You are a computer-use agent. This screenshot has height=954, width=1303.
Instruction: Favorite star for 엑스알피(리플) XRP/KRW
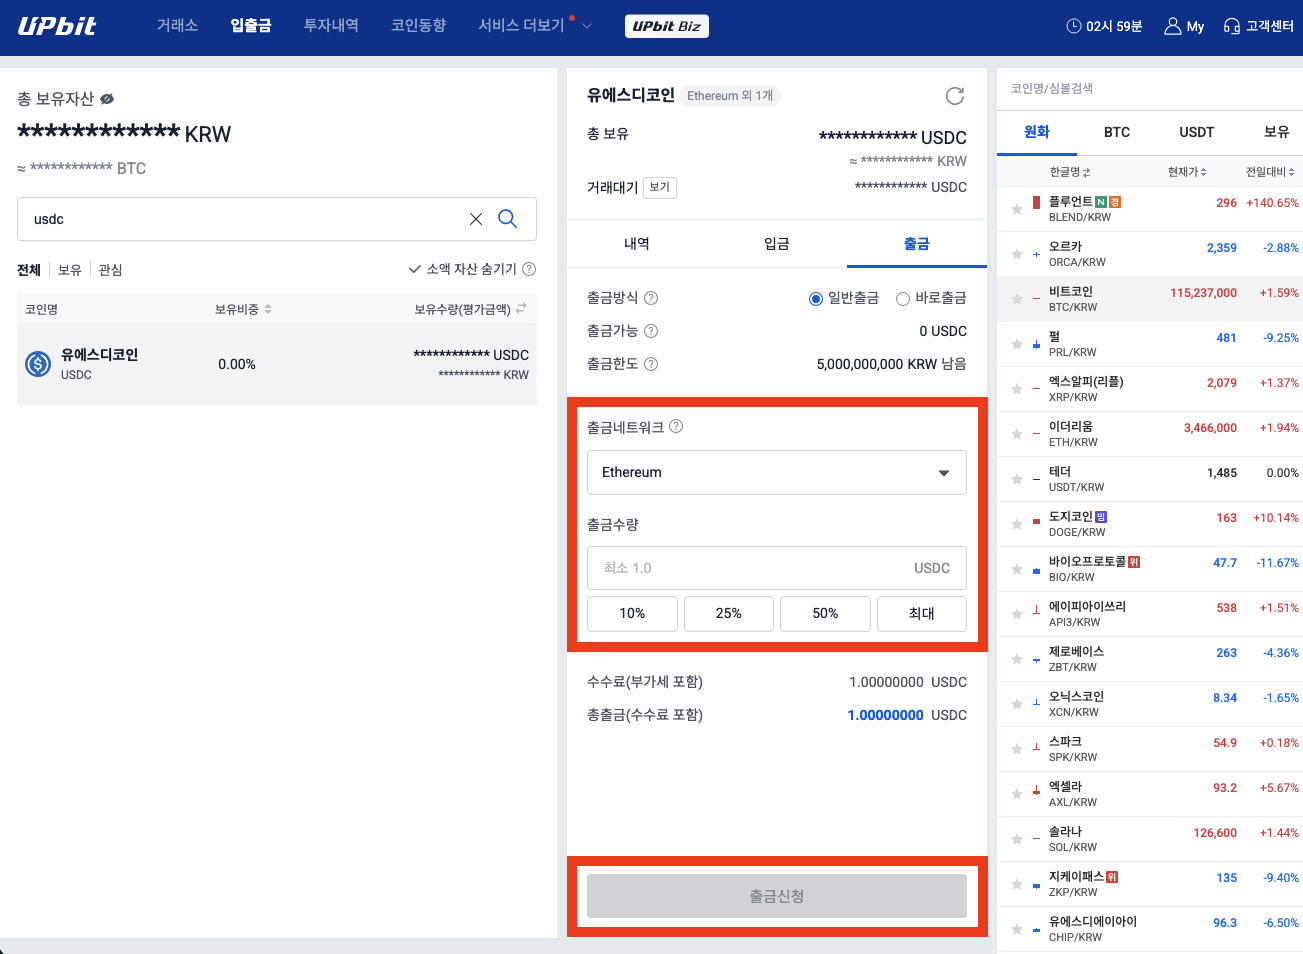(x=1016, y=389)
